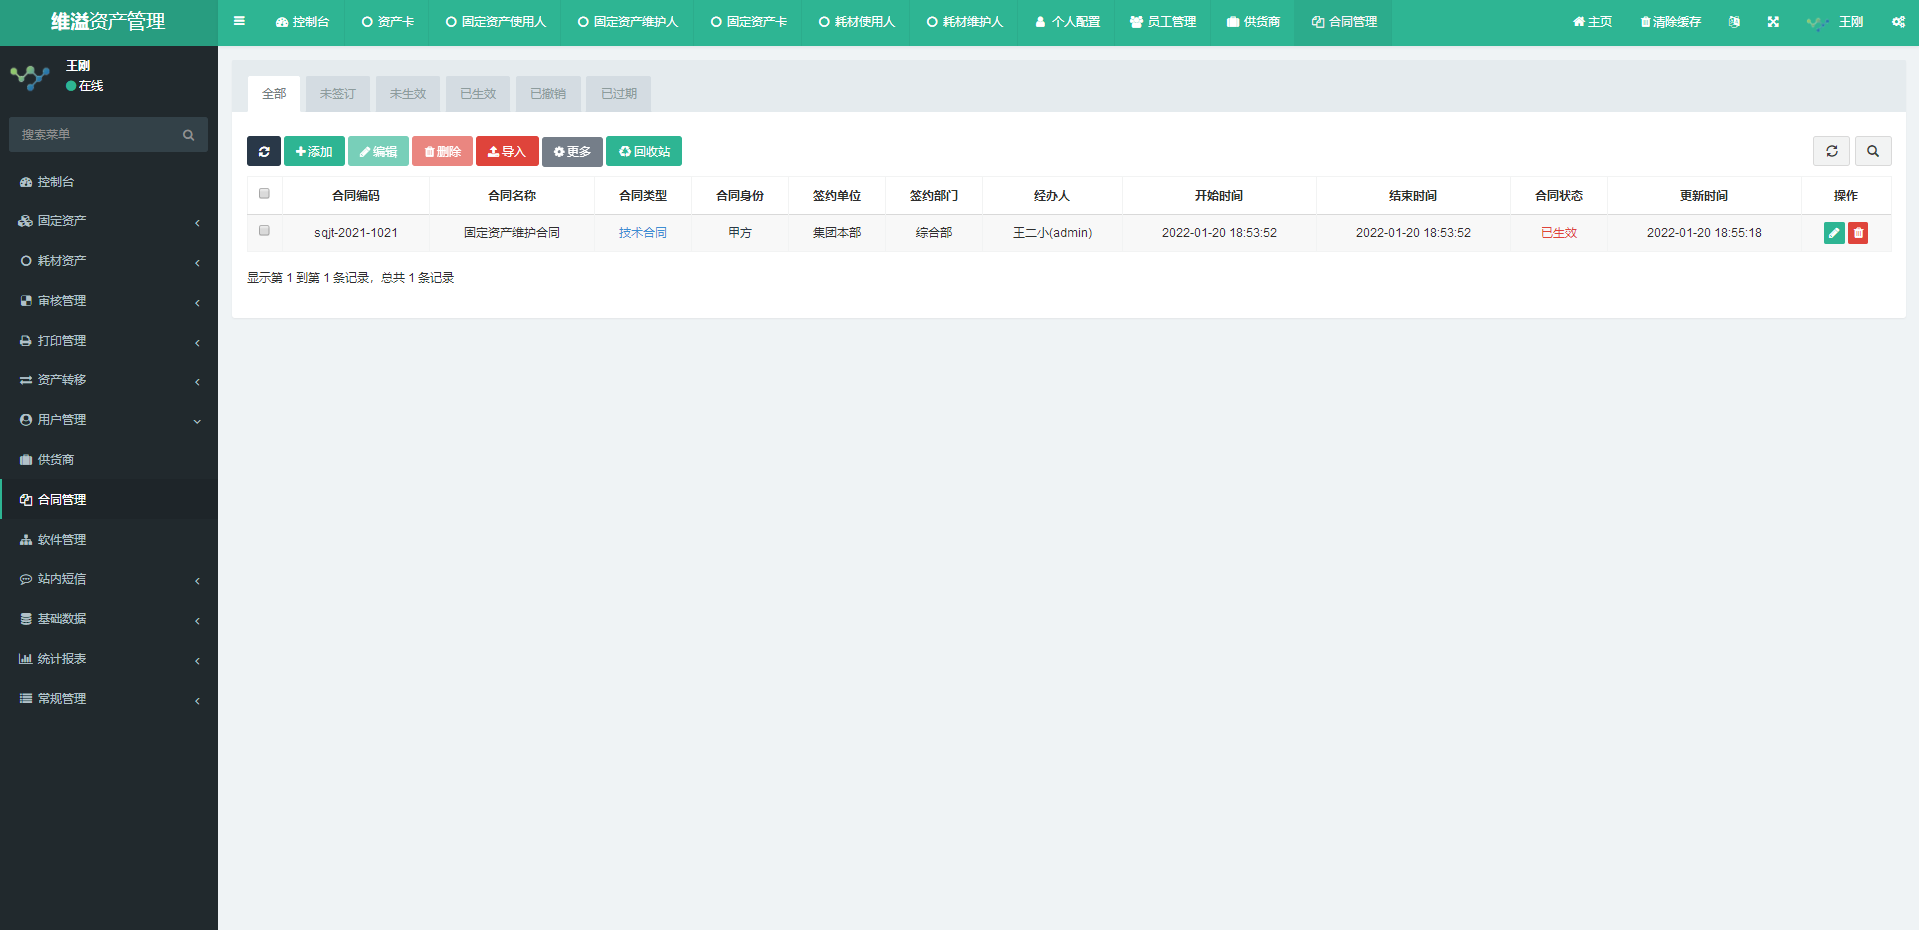Click the refresh icon button above table right
The height and width of the screenshot is (930, 1919).
pos(1831,151)
